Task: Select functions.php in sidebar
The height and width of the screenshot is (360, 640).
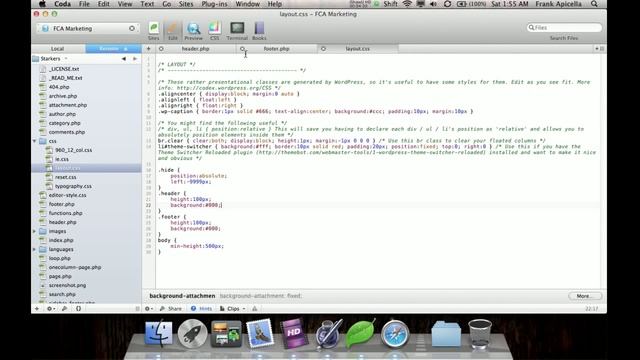Action: (65, 213)
